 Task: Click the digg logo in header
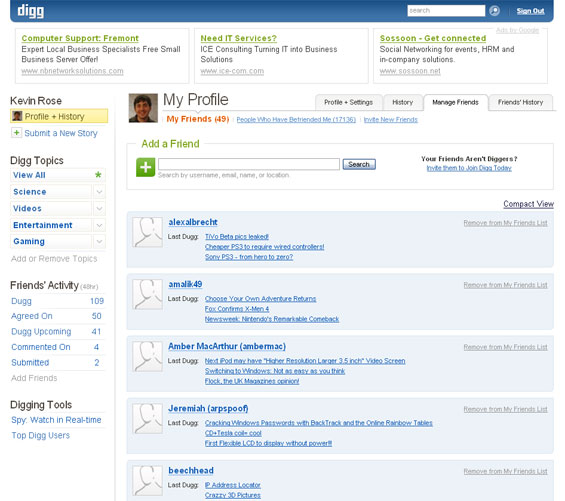(x=31, y=11)
